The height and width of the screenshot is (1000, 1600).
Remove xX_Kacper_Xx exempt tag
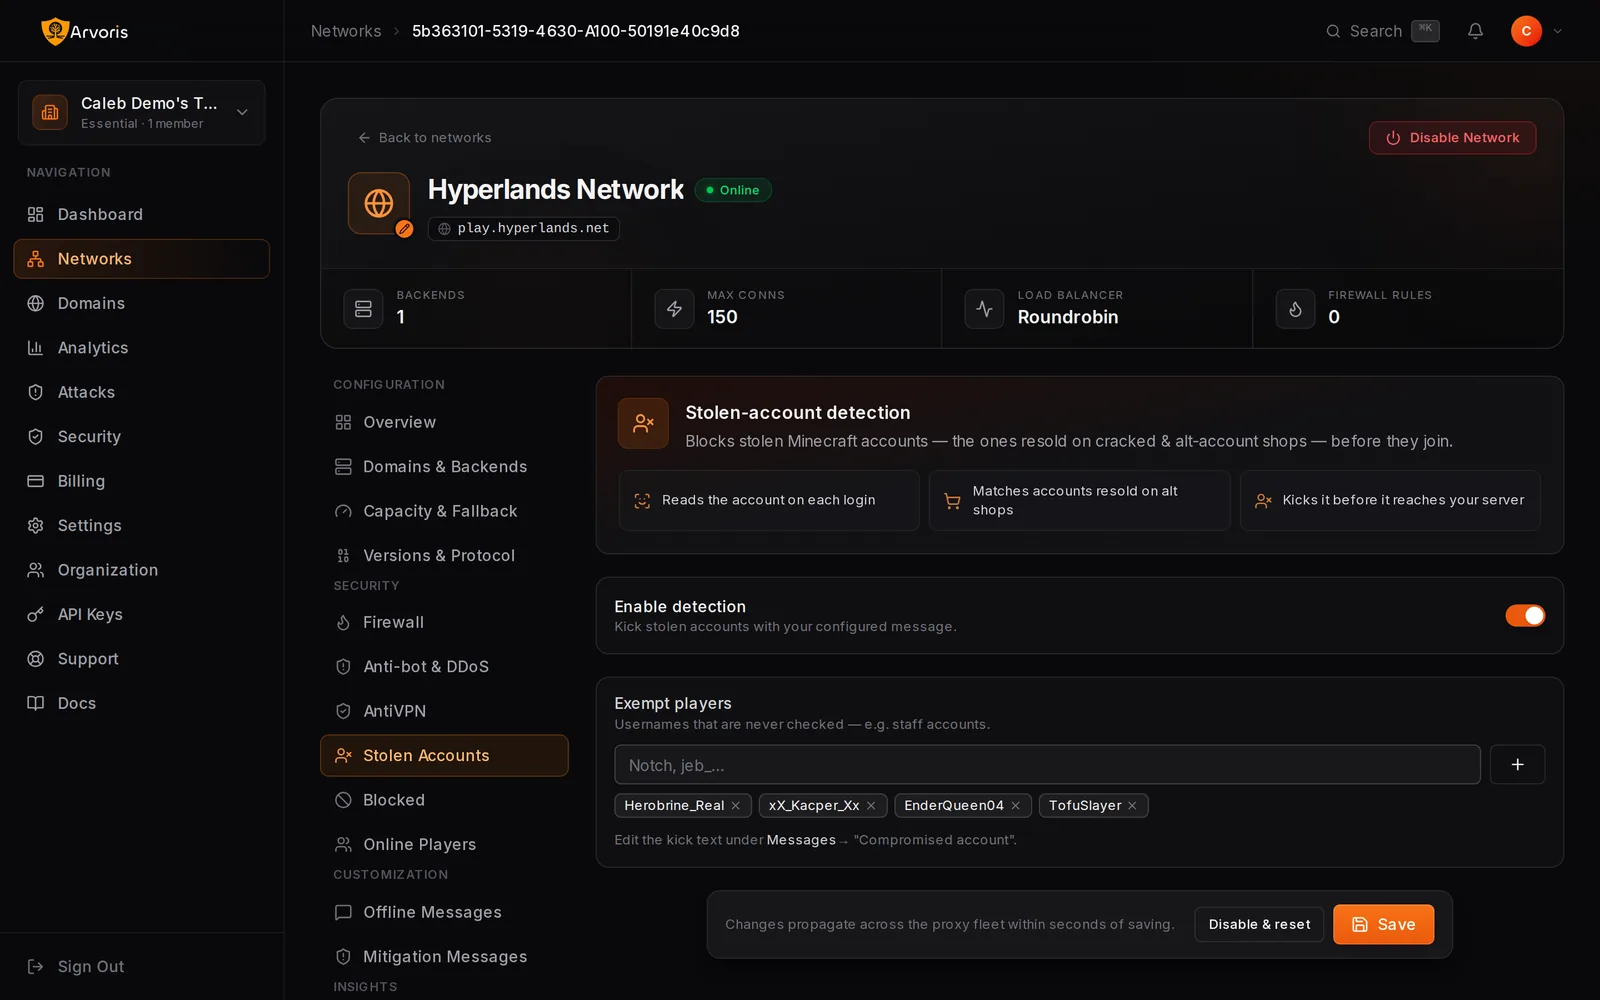(x=871, y=806)
